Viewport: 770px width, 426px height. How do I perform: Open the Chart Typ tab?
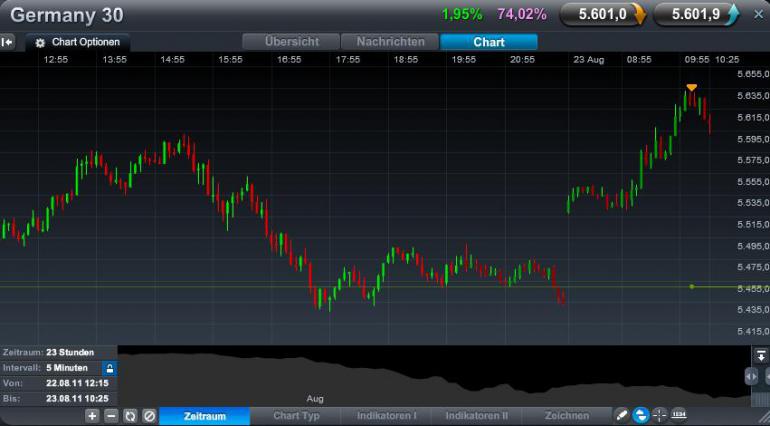coord(296,416)
